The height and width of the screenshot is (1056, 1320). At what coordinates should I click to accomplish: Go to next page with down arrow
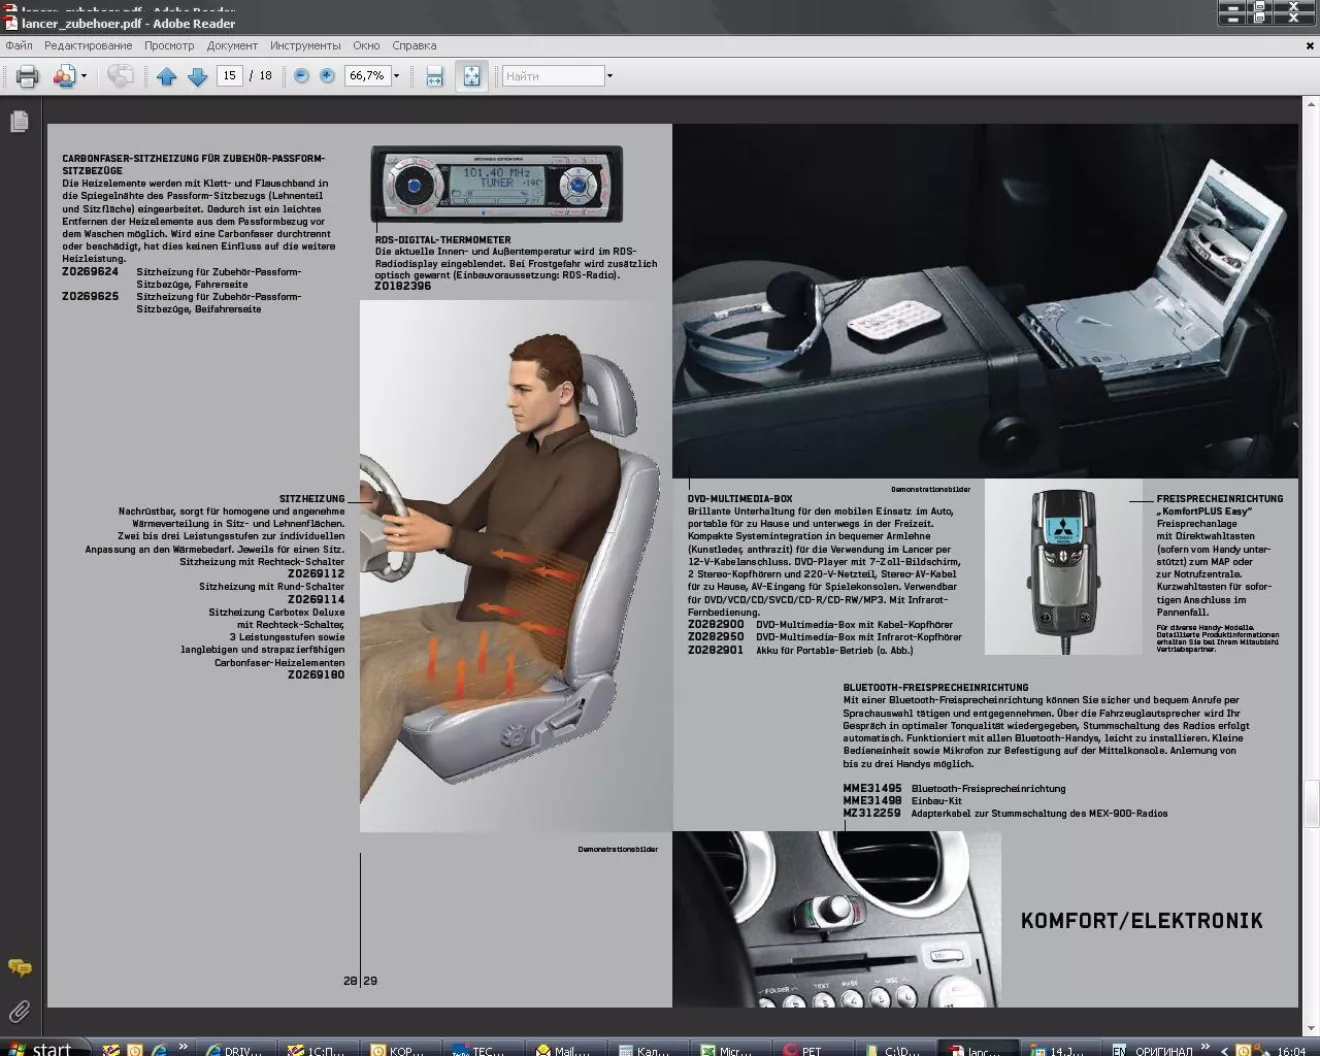pos(198,76)
